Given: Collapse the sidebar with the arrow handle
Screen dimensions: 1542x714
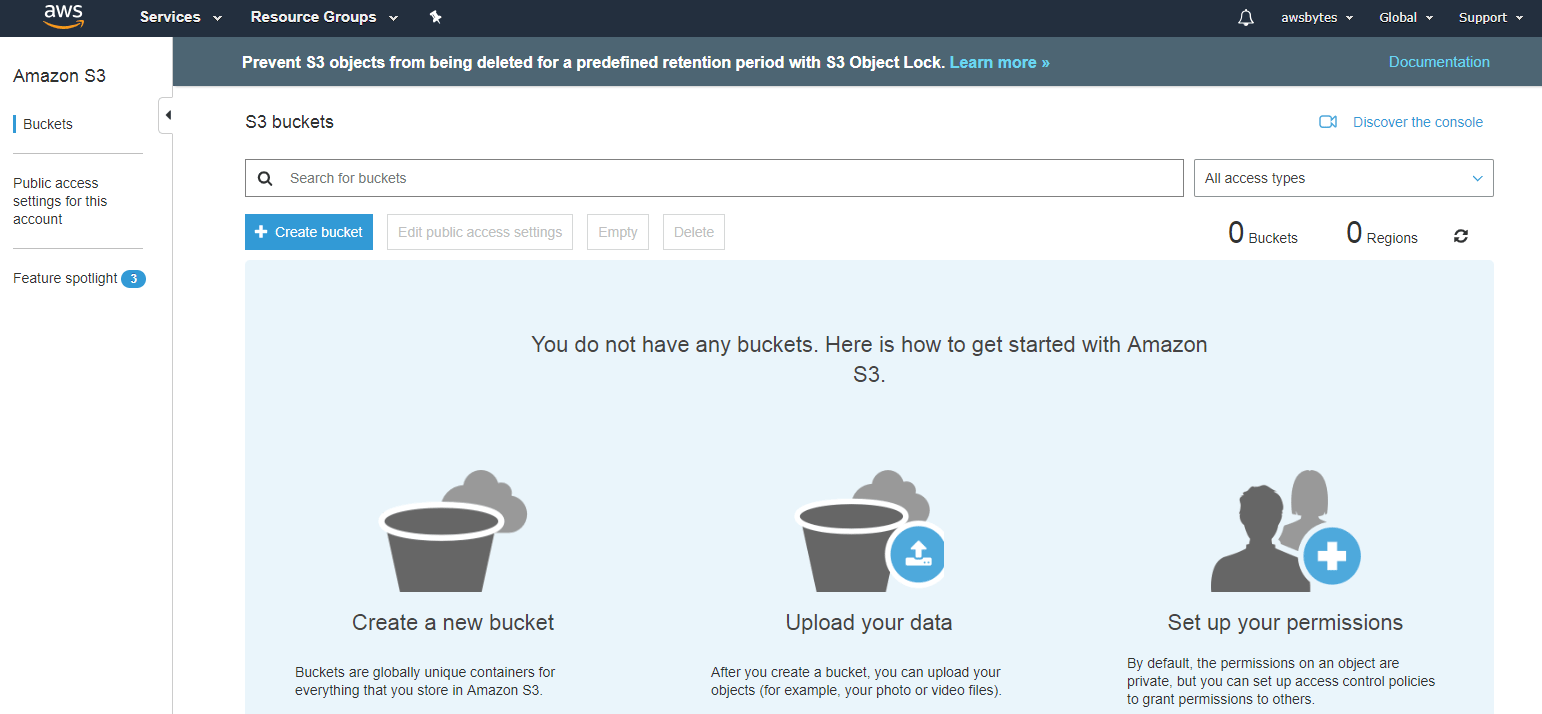Looking at the screenshot, I should [166, 115].
